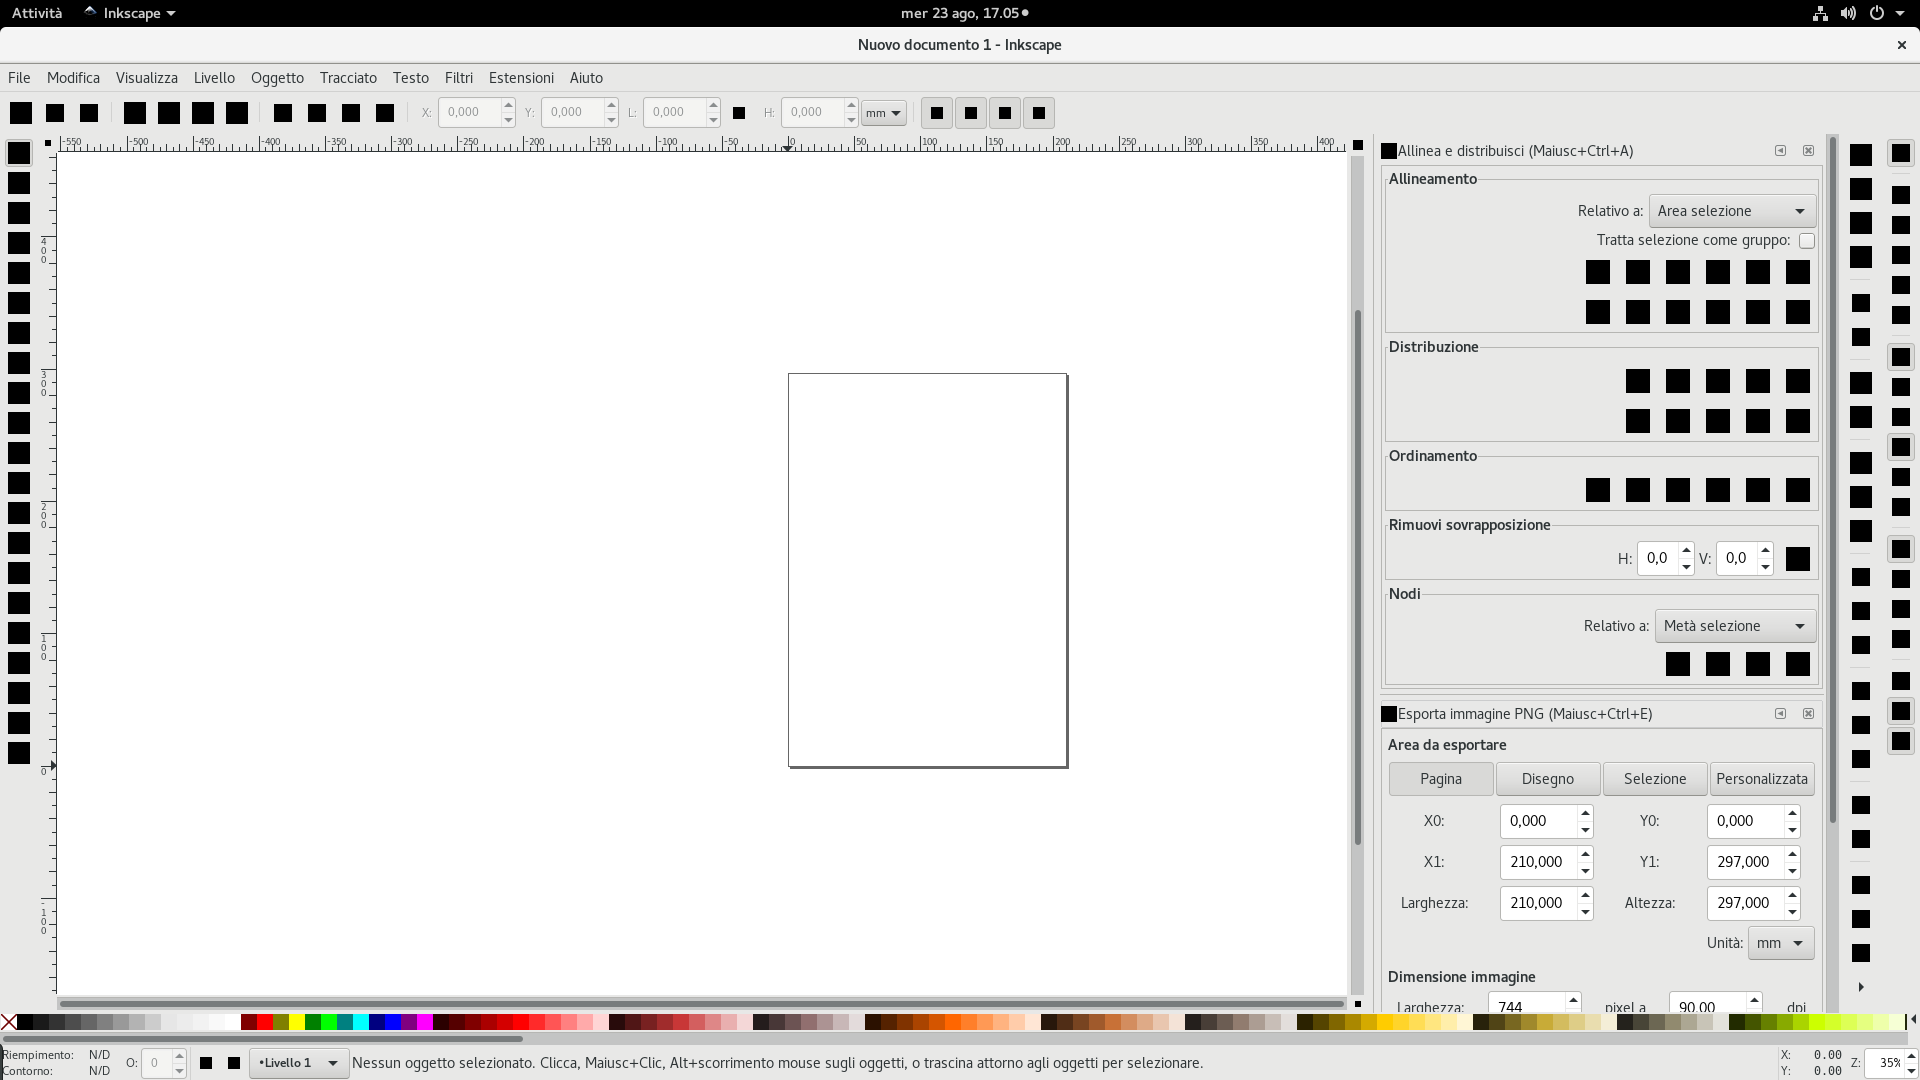Screen dimensions: 1920x1080
Task: Enable Tratta selezione come gruppo checkbox
Action: coord(1806,241)
